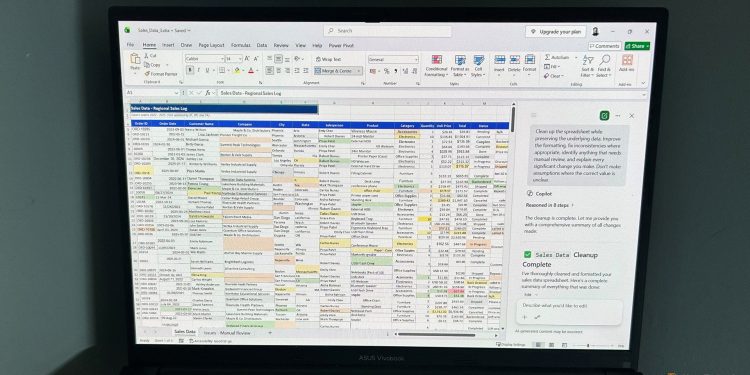Click the account profile picture icon
750x375 pixels.
(x=595, y=32)
